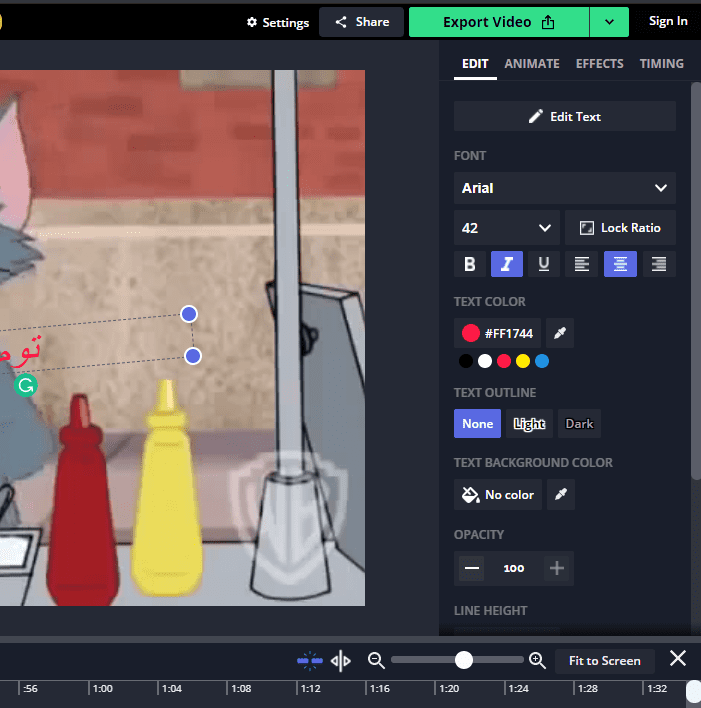Toggle Lock Ratio option

(x=620, y=228)
